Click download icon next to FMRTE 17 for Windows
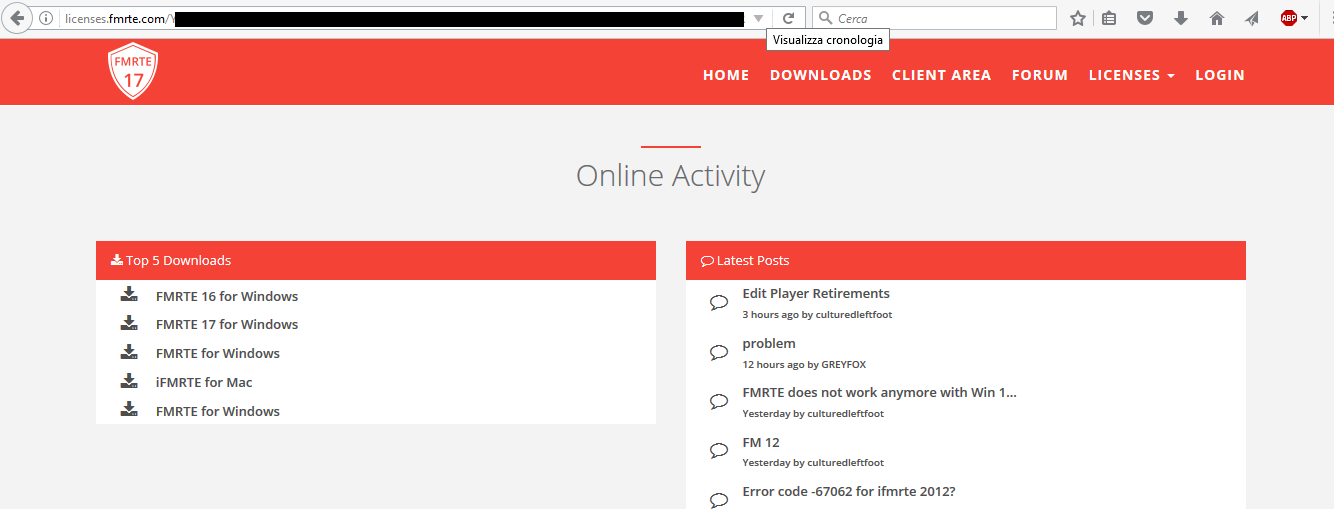 [129, 323]
